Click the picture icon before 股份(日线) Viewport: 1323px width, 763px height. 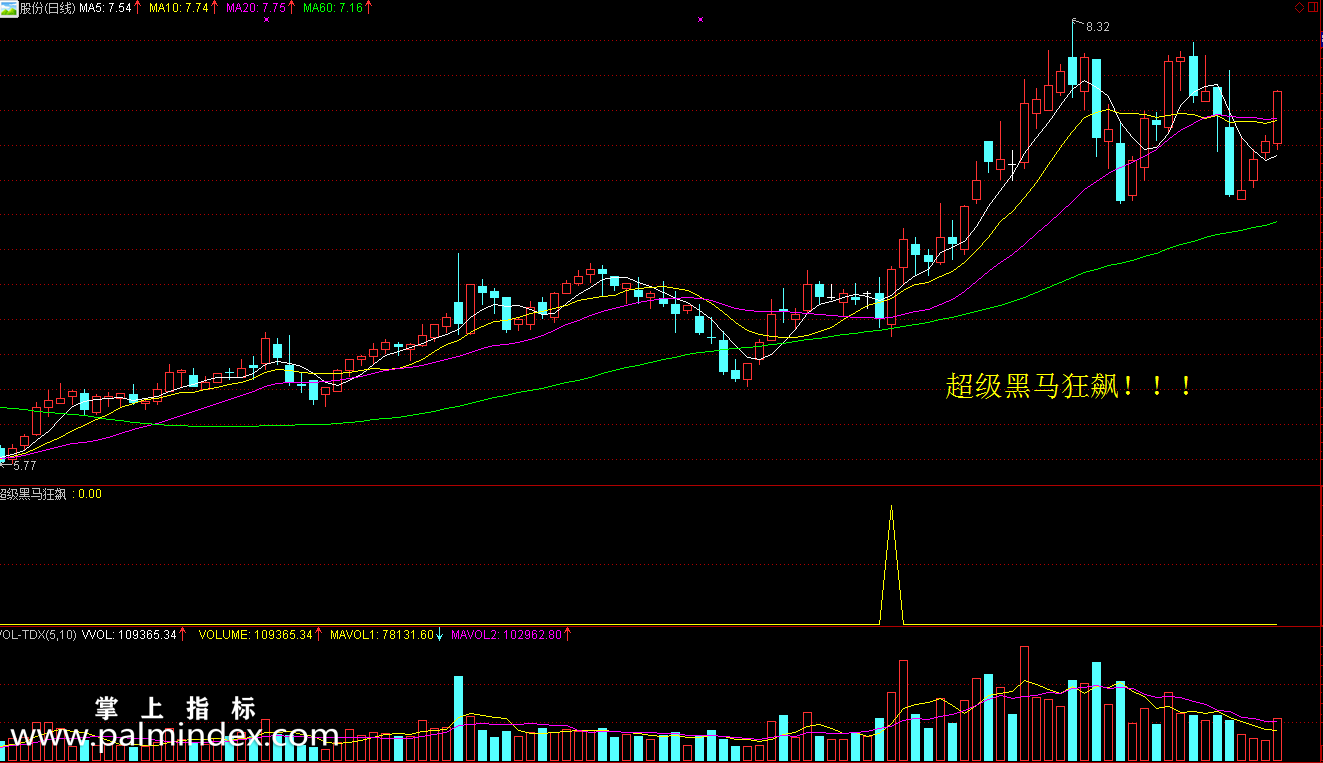[9, 8]
